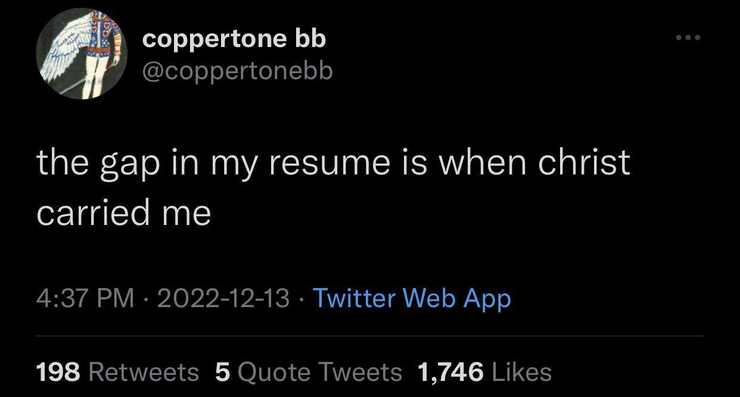
Task: Open the Twitter Web App source link
Action: click(x=412, y=299)
